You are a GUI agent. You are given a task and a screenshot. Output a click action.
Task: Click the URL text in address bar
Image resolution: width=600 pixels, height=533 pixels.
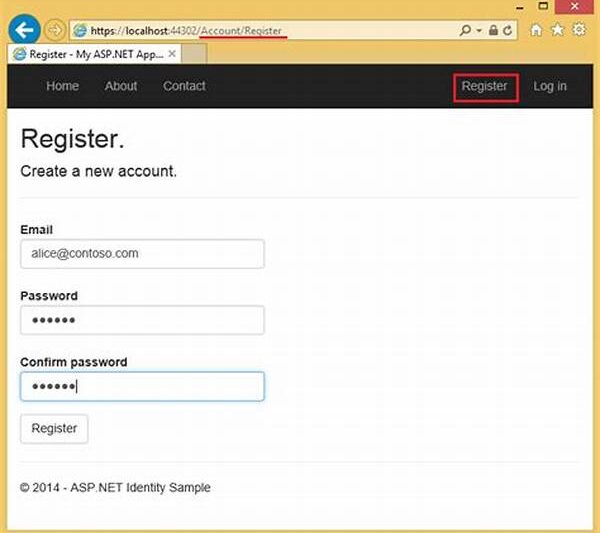point(186,31)
